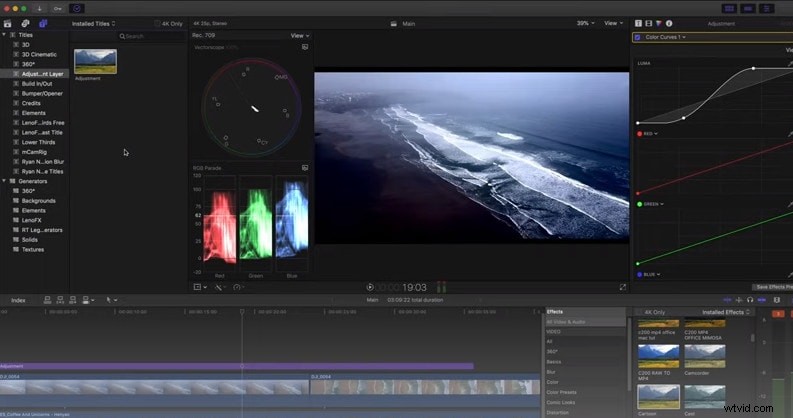Open the viewer View dropdown
This screenshot has height=418, width=793.
pos(613,23)
